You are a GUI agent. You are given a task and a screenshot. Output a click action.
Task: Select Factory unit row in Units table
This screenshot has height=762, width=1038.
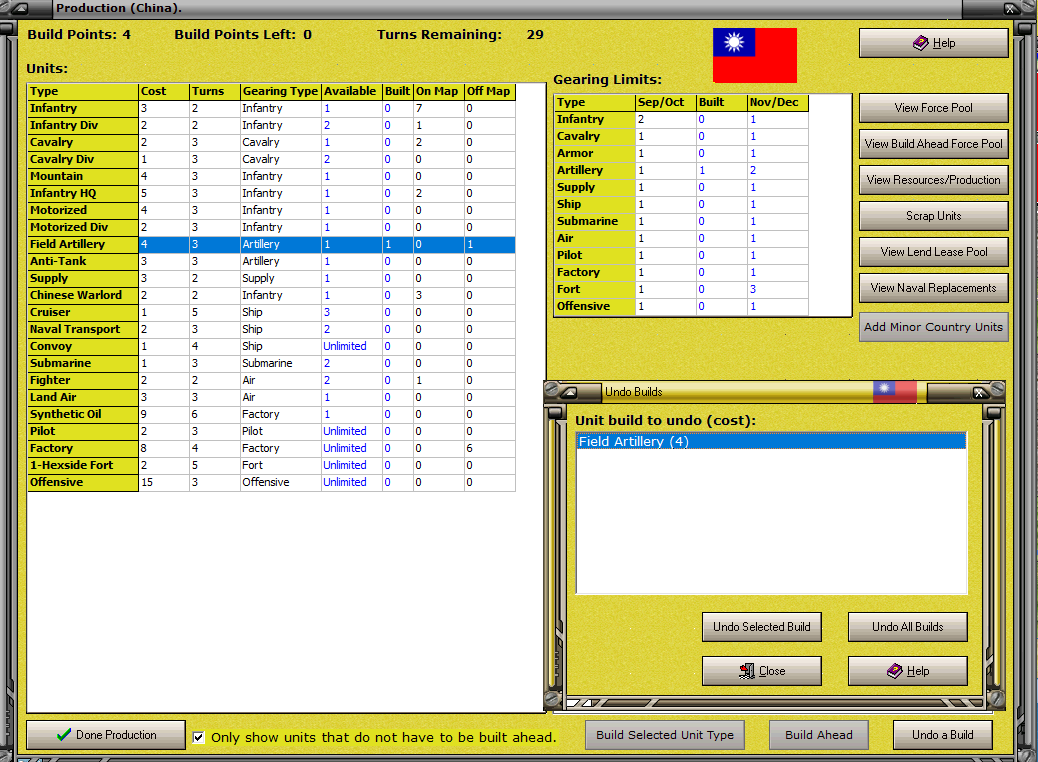point(271,448)
